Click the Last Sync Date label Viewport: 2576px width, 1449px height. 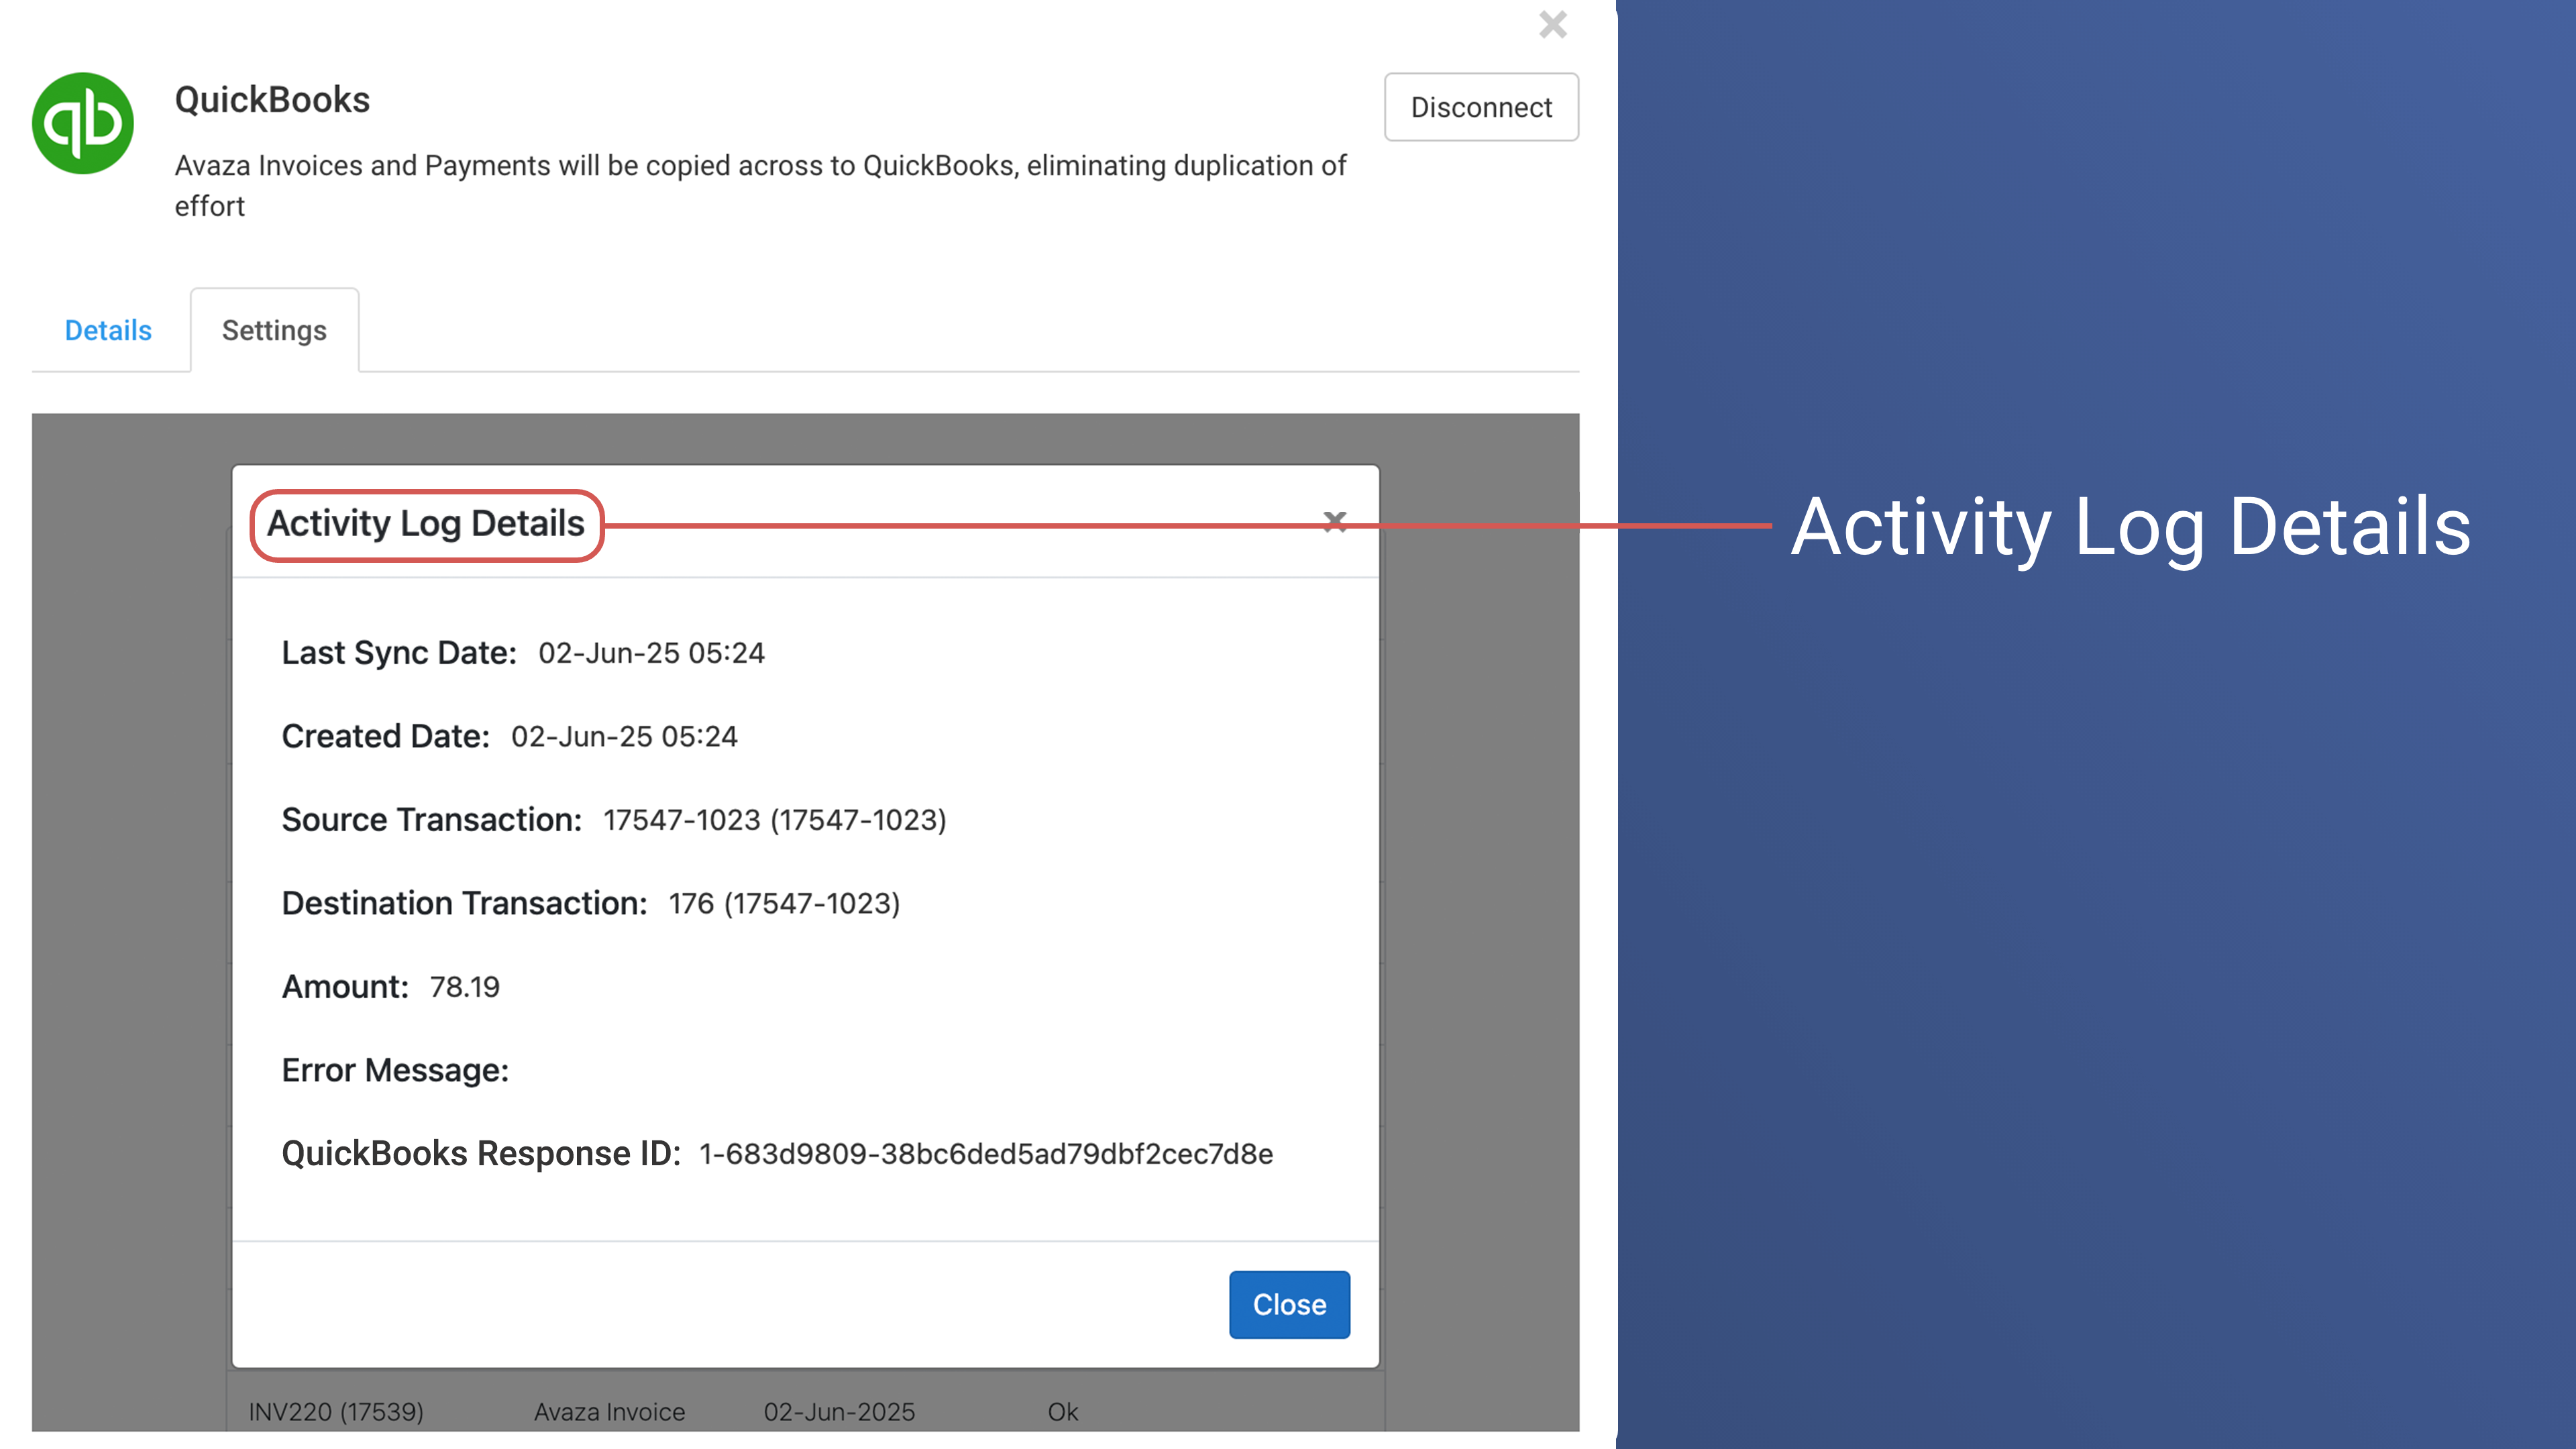[x=399, y=653]
